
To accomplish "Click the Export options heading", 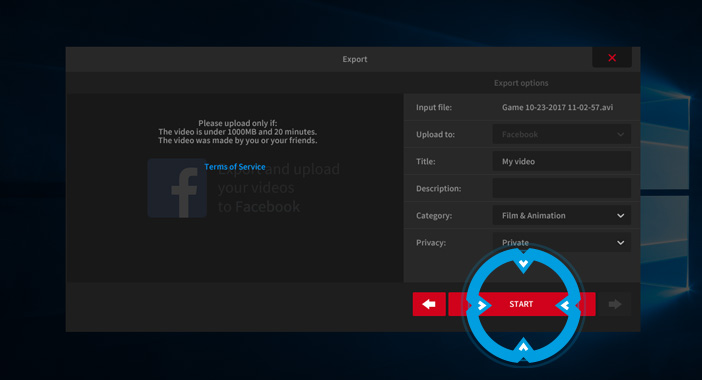I will [x=521, y=83].
